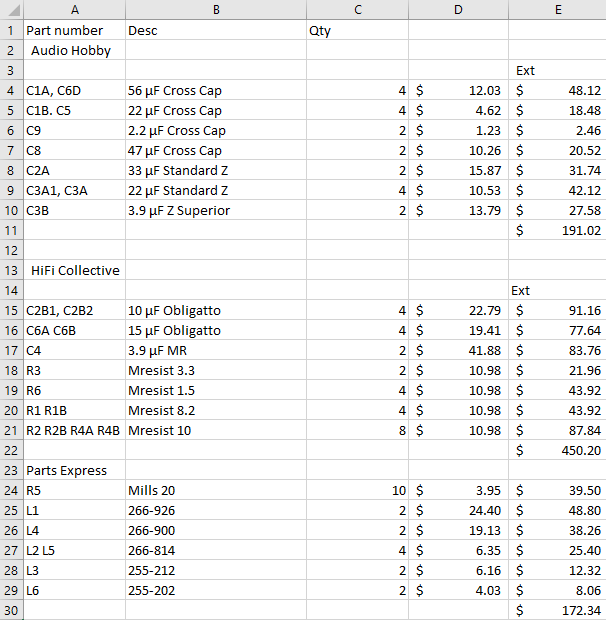Image resolution: width=606 pixels, height=620 pixels.
Task: Select '255-212' cell
Action: pyautogui.click(x=216, y=570)
